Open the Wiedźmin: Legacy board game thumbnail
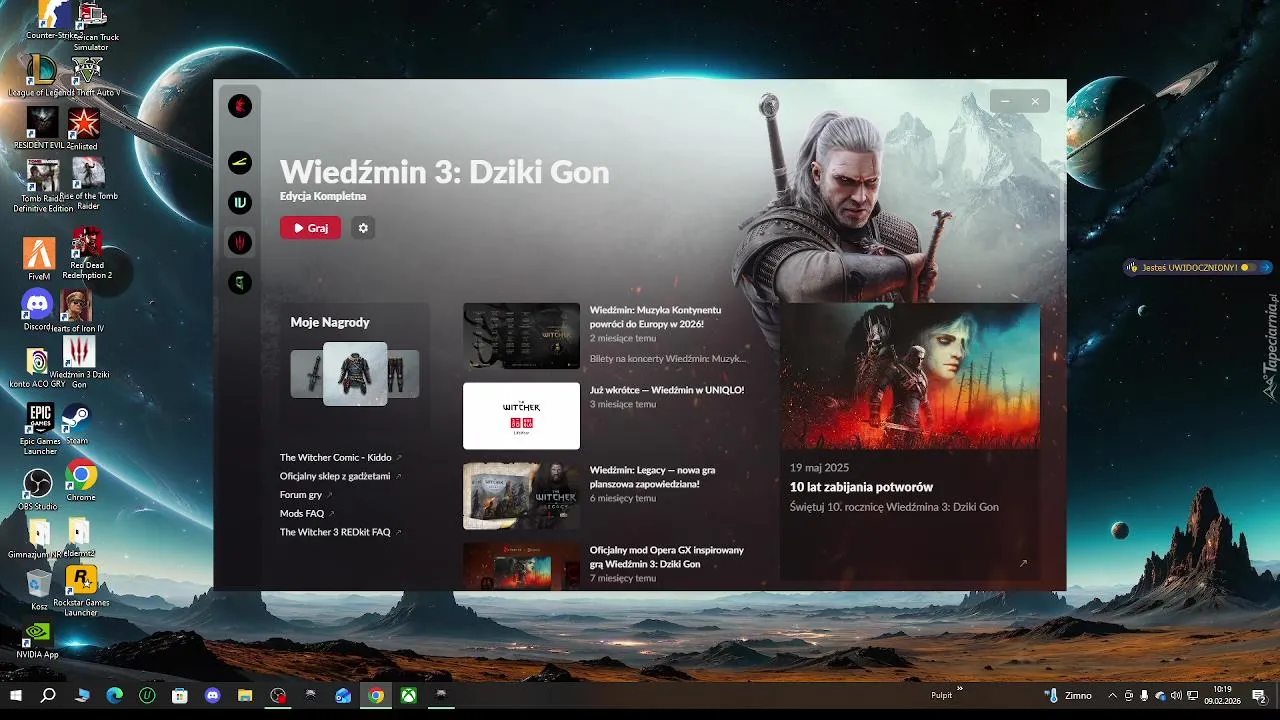 point(521,496)
